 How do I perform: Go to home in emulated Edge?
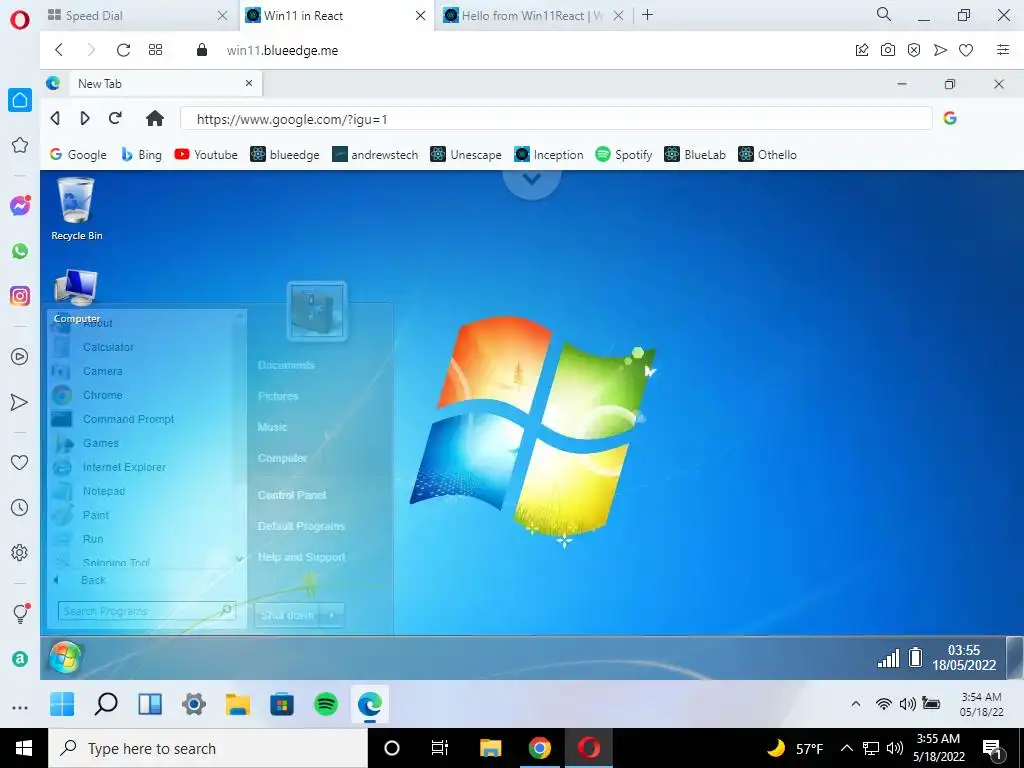(x=155, y=118)
